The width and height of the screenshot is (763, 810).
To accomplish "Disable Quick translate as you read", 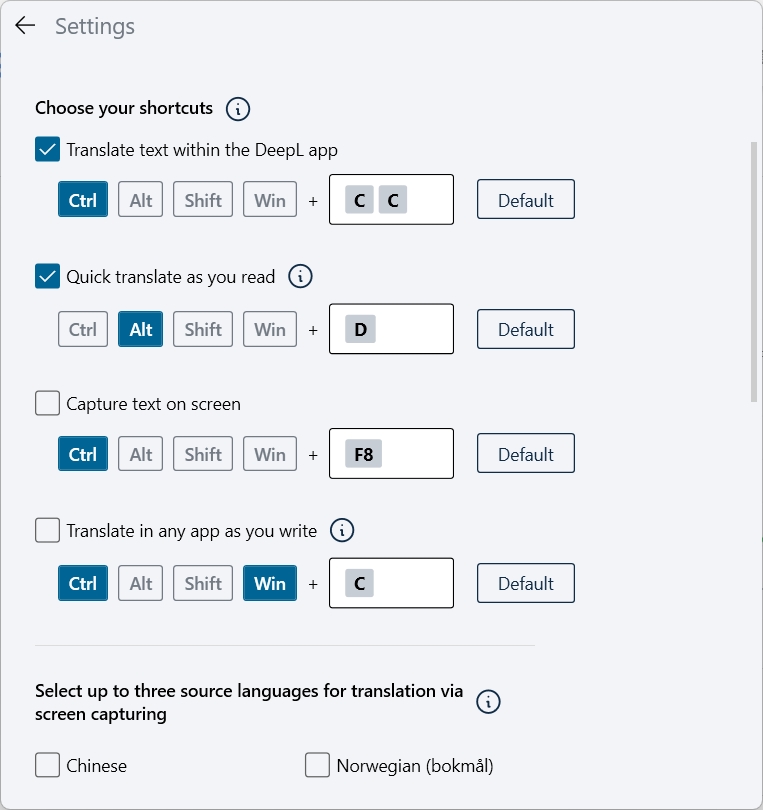I will click(x=48, y=276).
